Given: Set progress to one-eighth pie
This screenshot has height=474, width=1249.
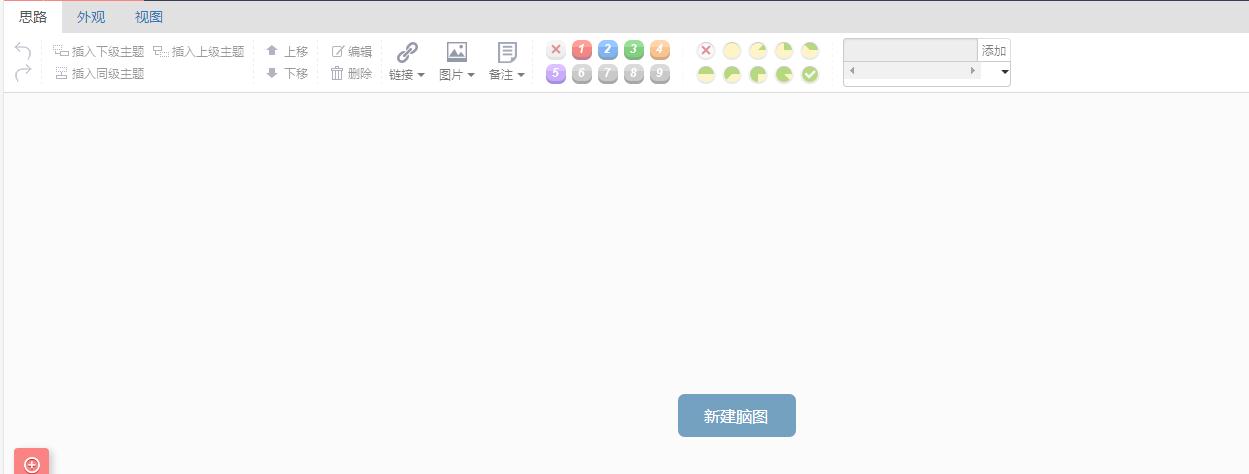Looking at the screenshot, I should 758,50.
